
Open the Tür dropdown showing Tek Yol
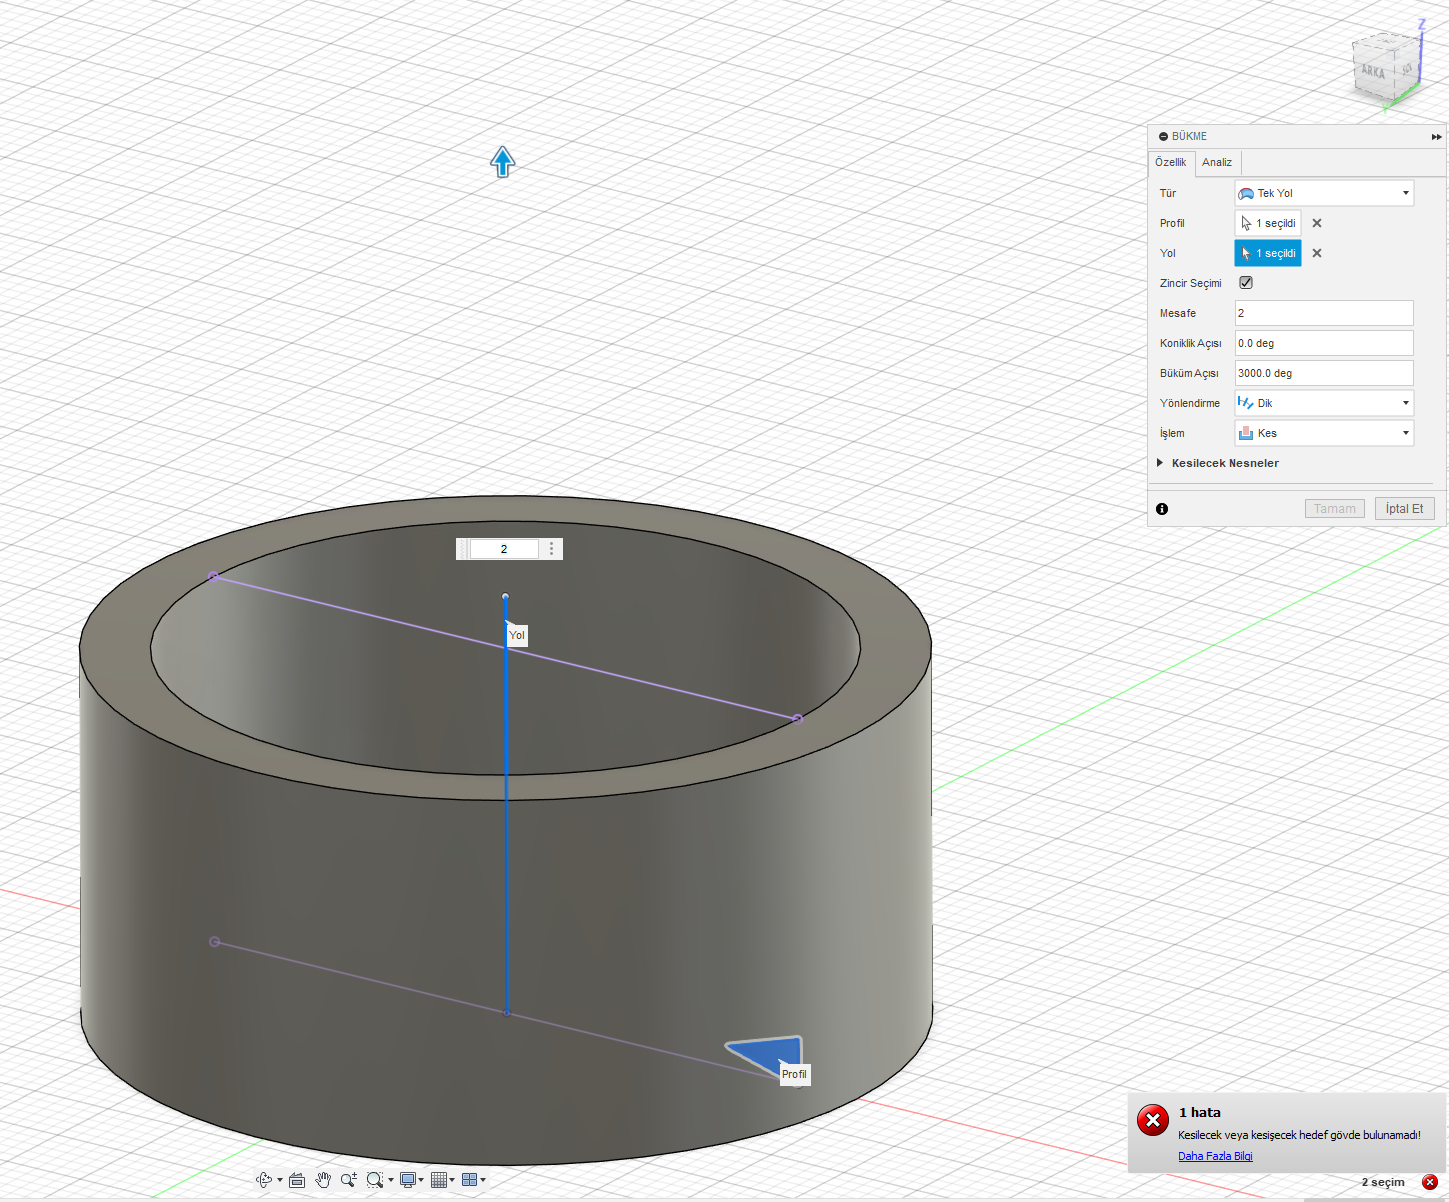coord(1324,193)
